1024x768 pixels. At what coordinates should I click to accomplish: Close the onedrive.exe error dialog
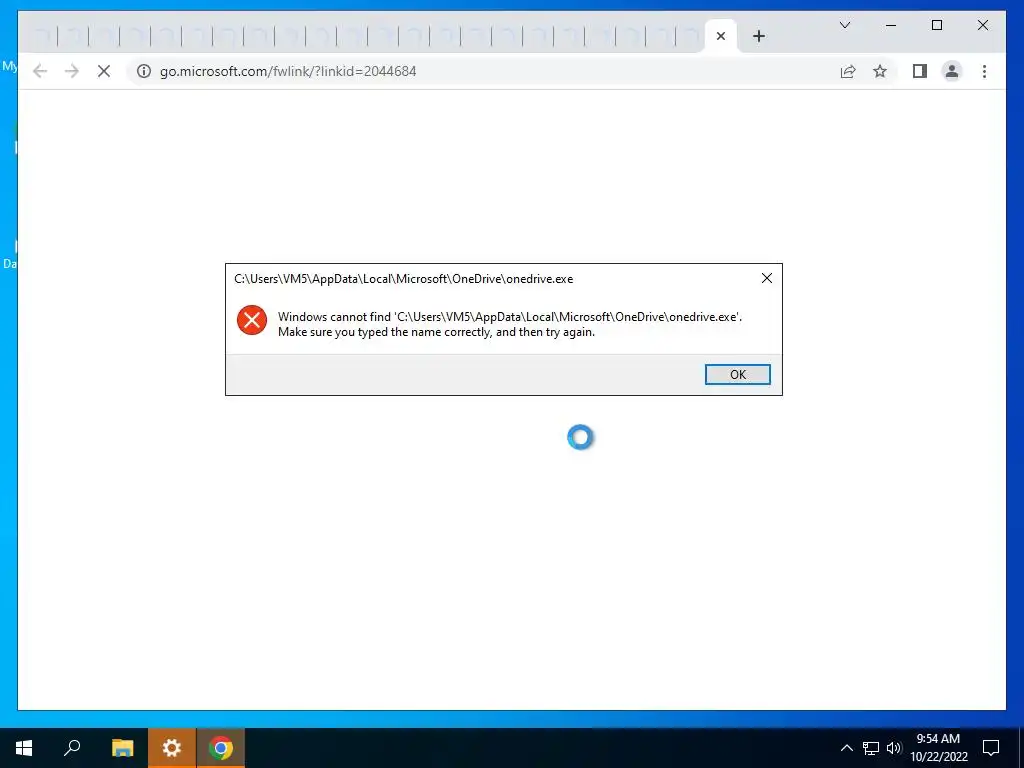pyautogui.click(x=767, y=278)
